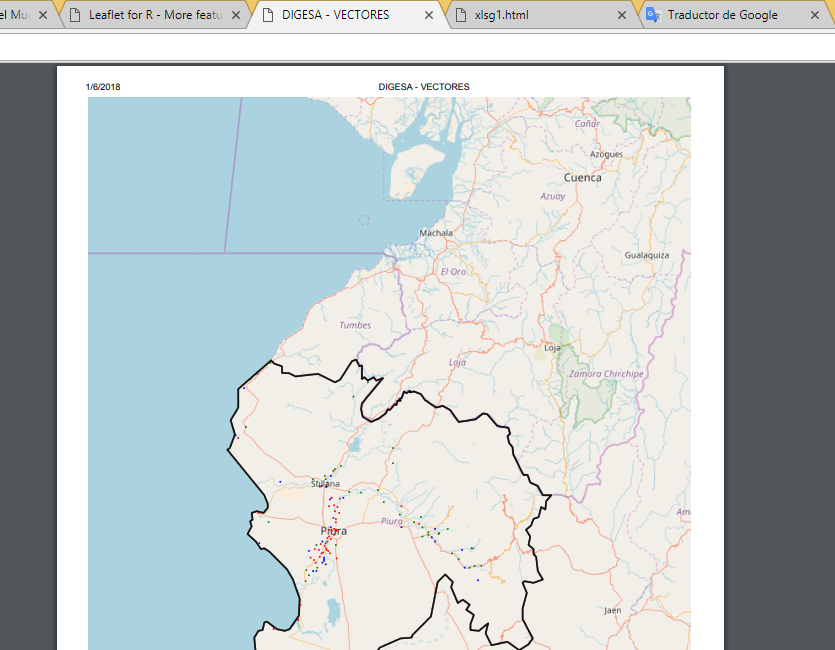835x650 pixels.
Task: Click the DIGESA tab page icon
Action: (x=268, y=15)
